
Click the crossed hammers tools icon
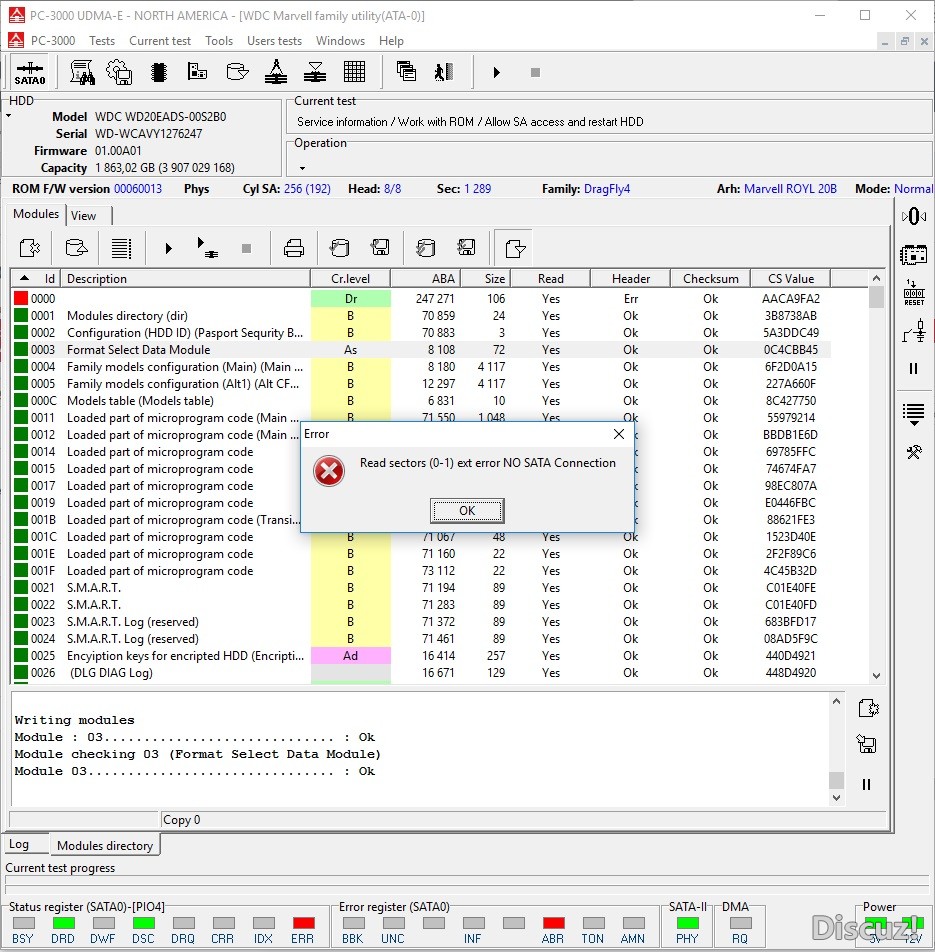913,452
